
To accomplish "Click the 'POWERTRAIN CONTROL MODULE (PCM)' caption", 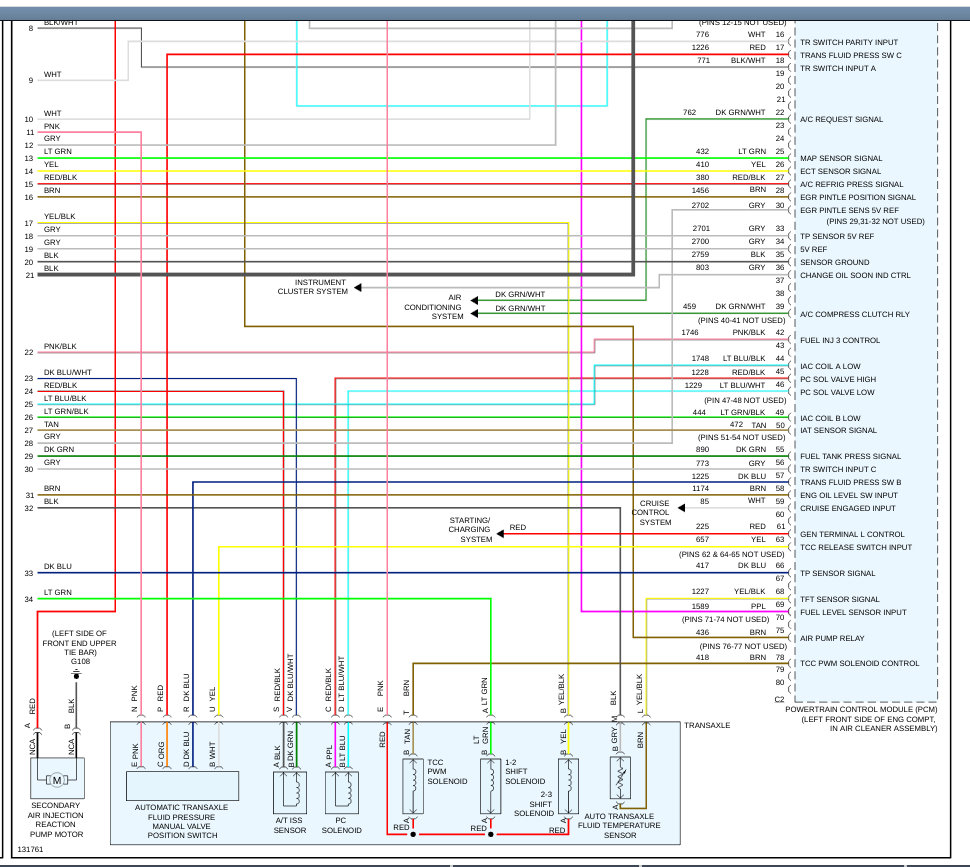I will 861,709.
